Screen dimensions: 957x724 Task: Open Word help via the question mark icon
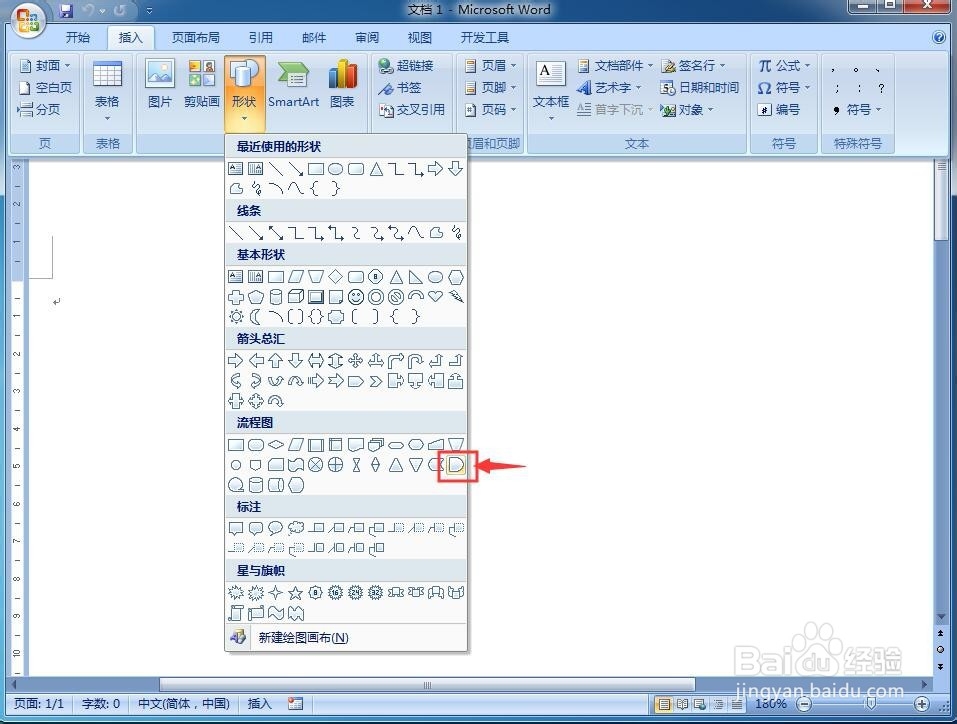[x=939, y=38]
